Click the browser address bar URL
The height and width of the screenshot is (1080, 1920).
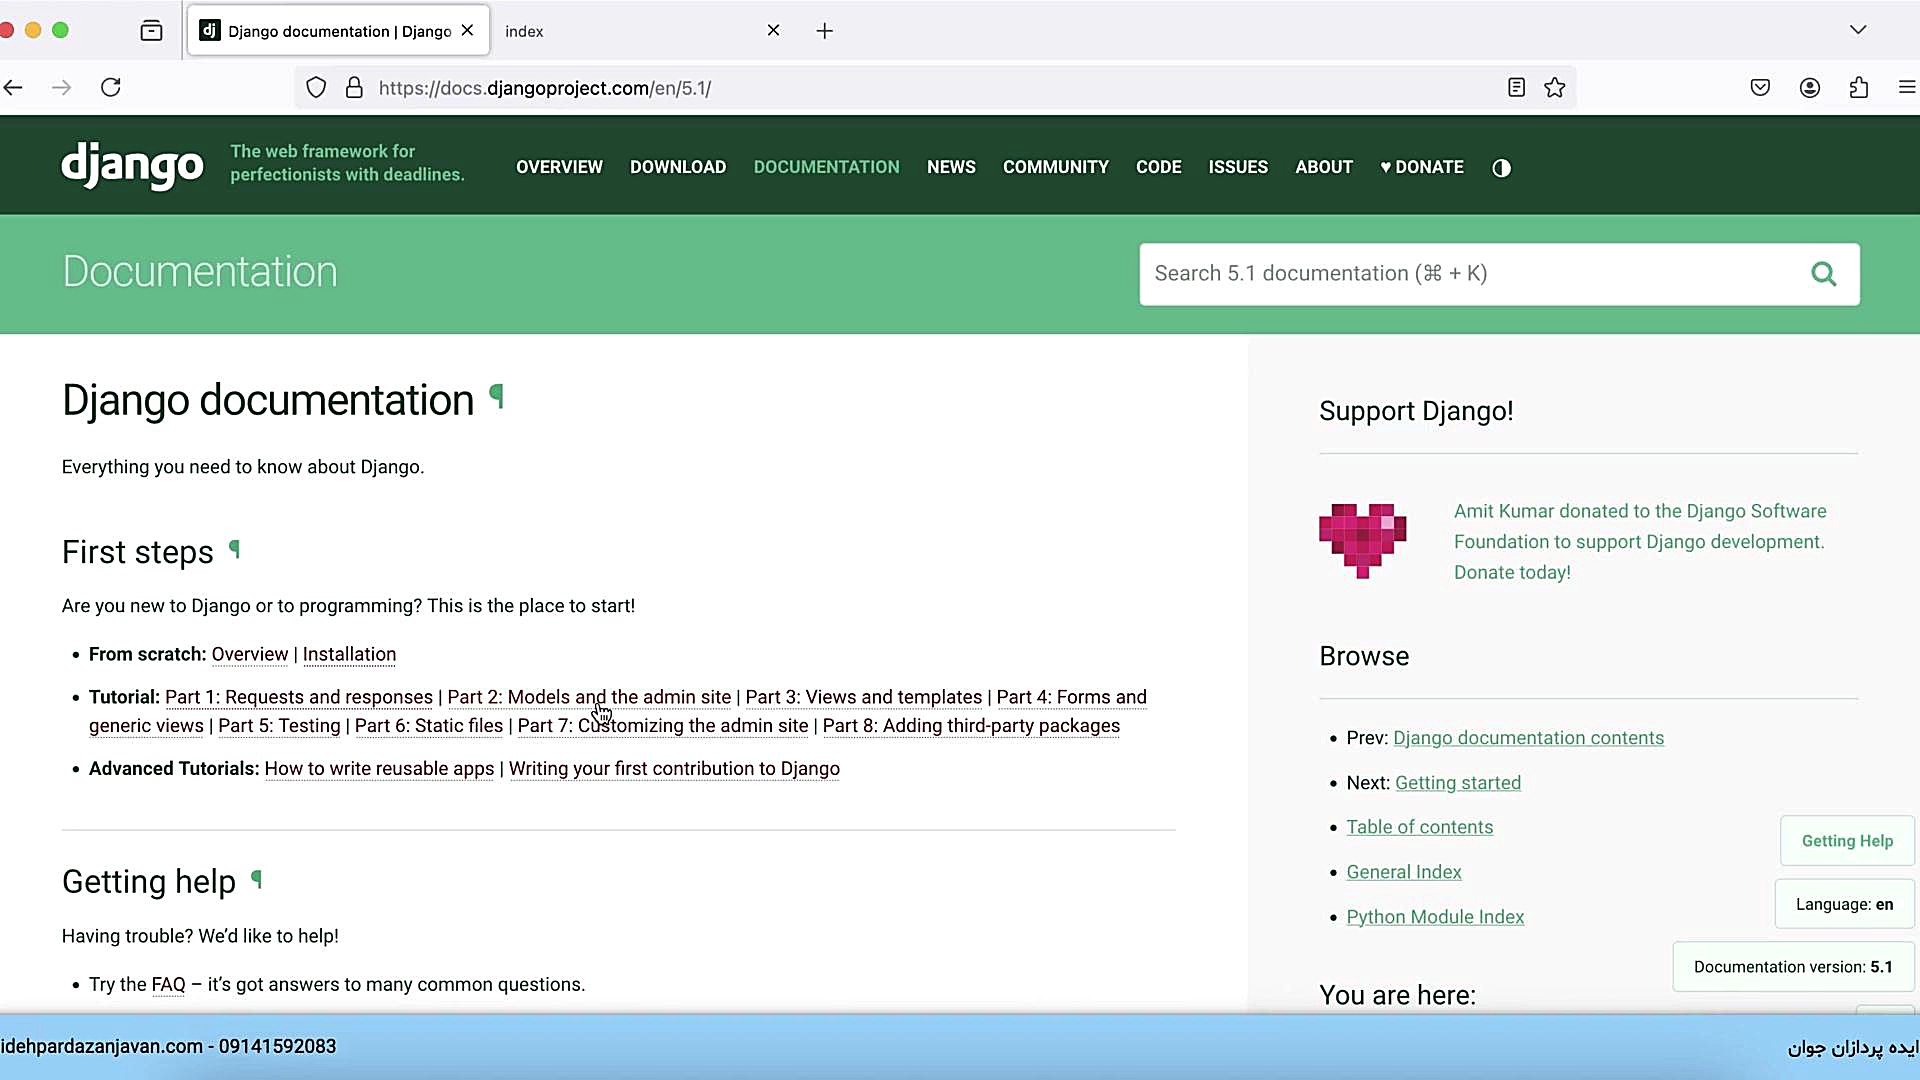[x=545, y=88]
